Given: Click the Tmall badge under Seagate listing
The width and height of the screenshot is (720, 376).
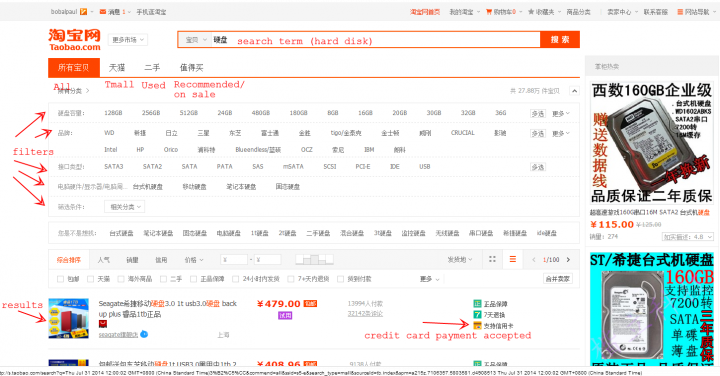Looking at the screenshot, I should point(103,324).
